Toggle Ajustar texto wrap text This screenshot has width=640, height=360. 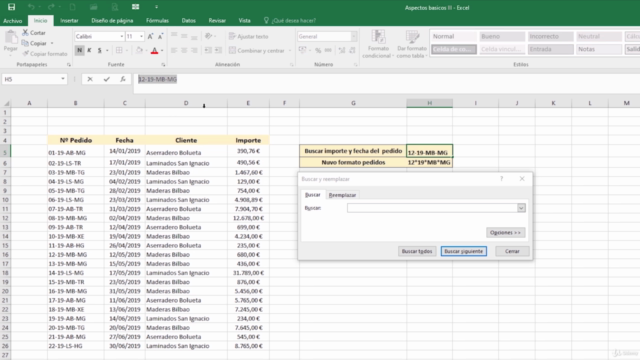[x=249, y=36]
